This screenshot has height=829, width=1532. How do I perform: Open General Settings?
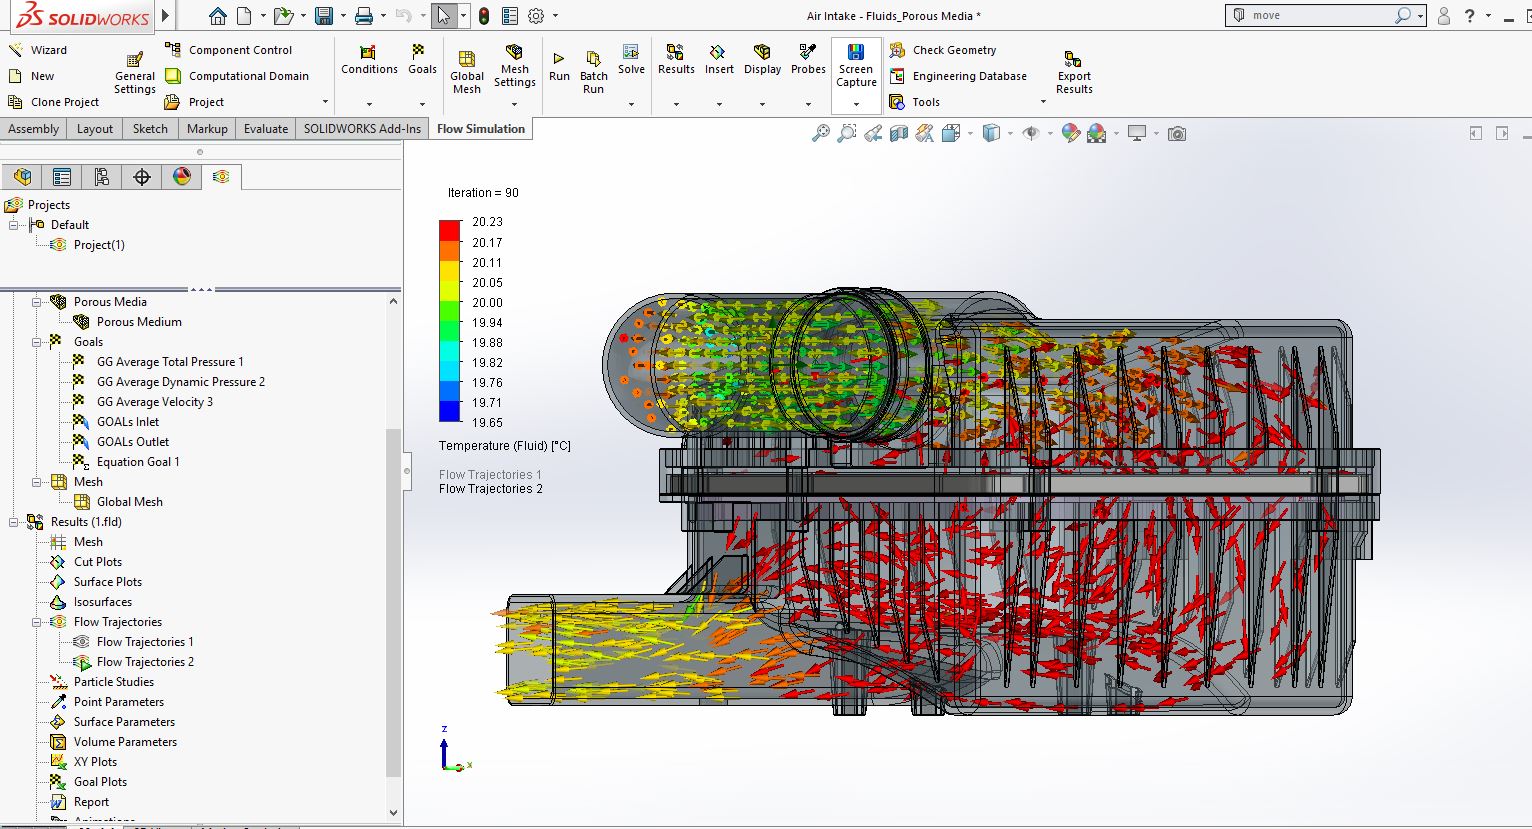pos(135,73)
